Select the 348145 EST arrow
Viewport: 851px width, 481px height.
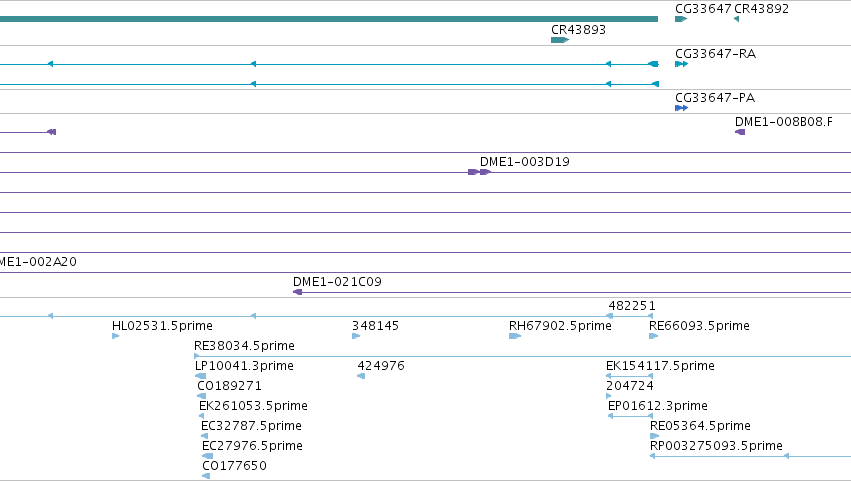pyautogui.click(x=356, y=336)
